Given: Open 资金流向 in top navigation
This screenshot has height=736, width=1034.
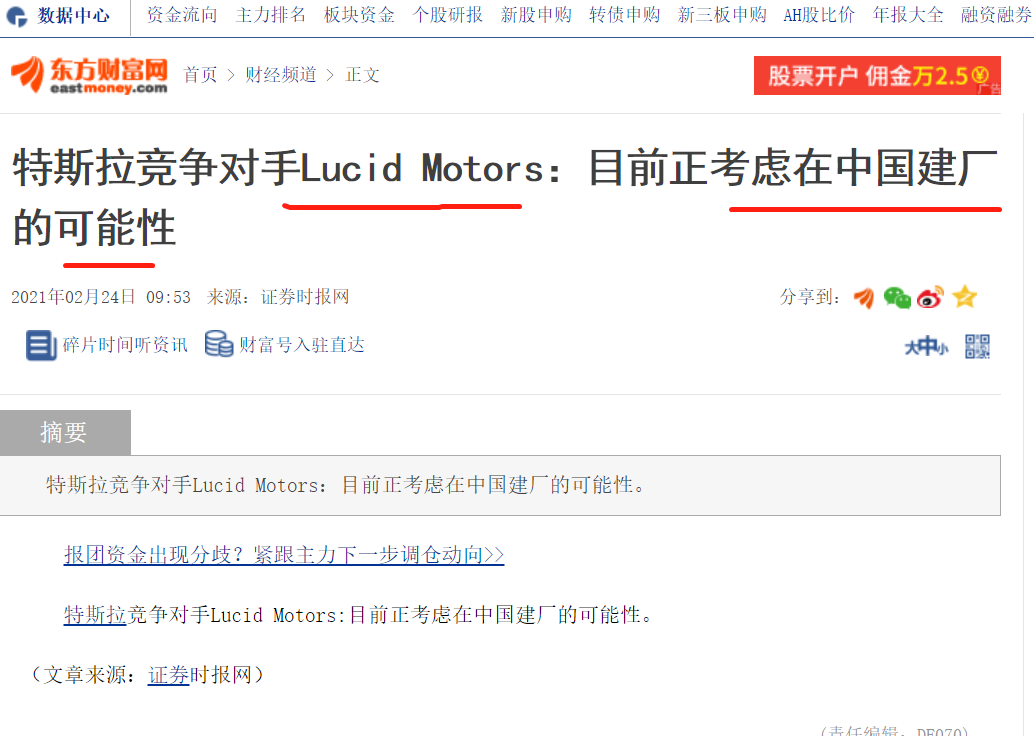Looking at the screenshot, I should (x=182, y=15).
